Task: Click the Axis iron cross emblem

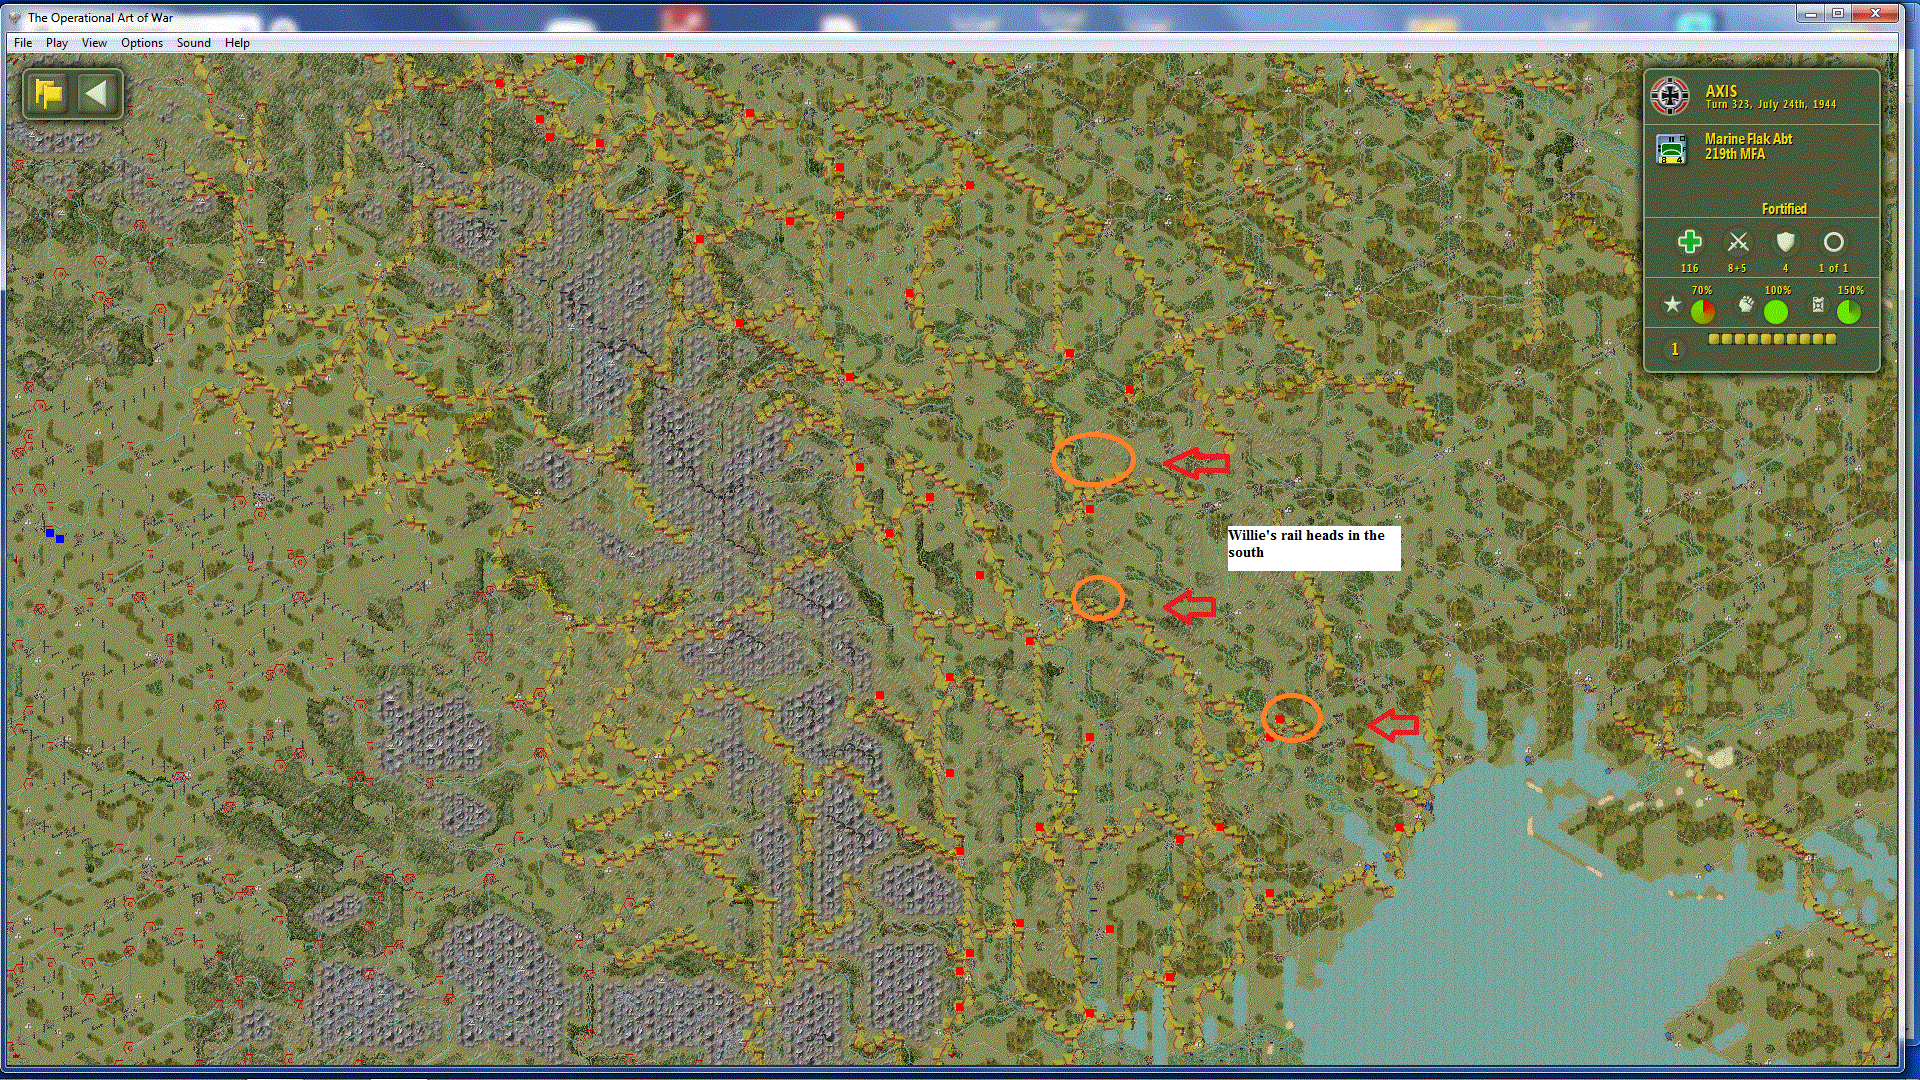Action: [x=1669, y=97]
